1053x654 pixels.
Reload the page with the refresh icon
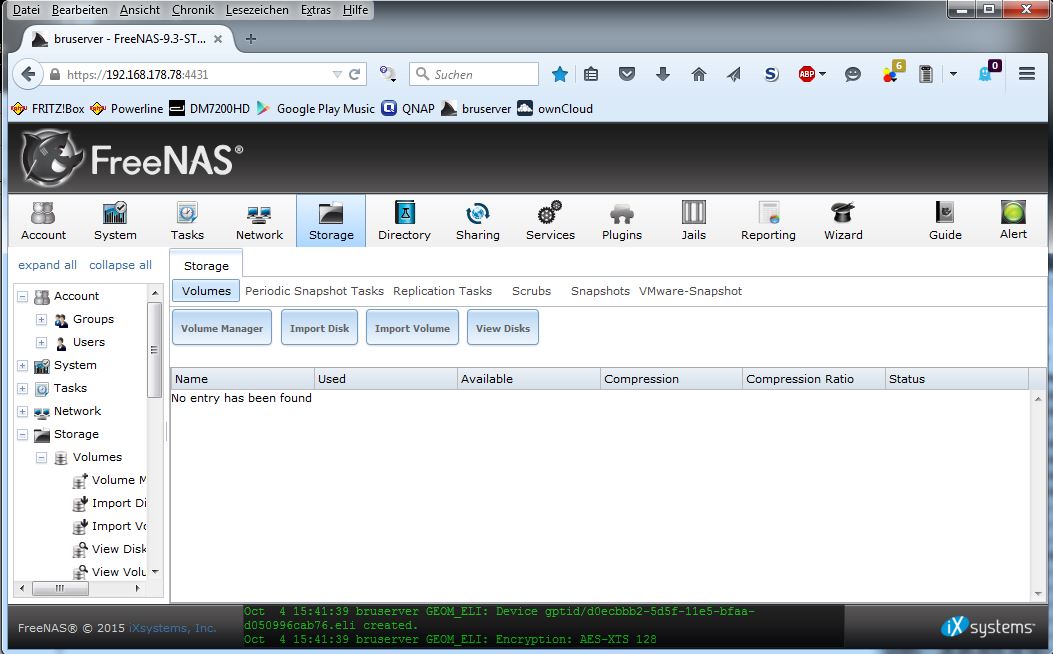point(355,75)
